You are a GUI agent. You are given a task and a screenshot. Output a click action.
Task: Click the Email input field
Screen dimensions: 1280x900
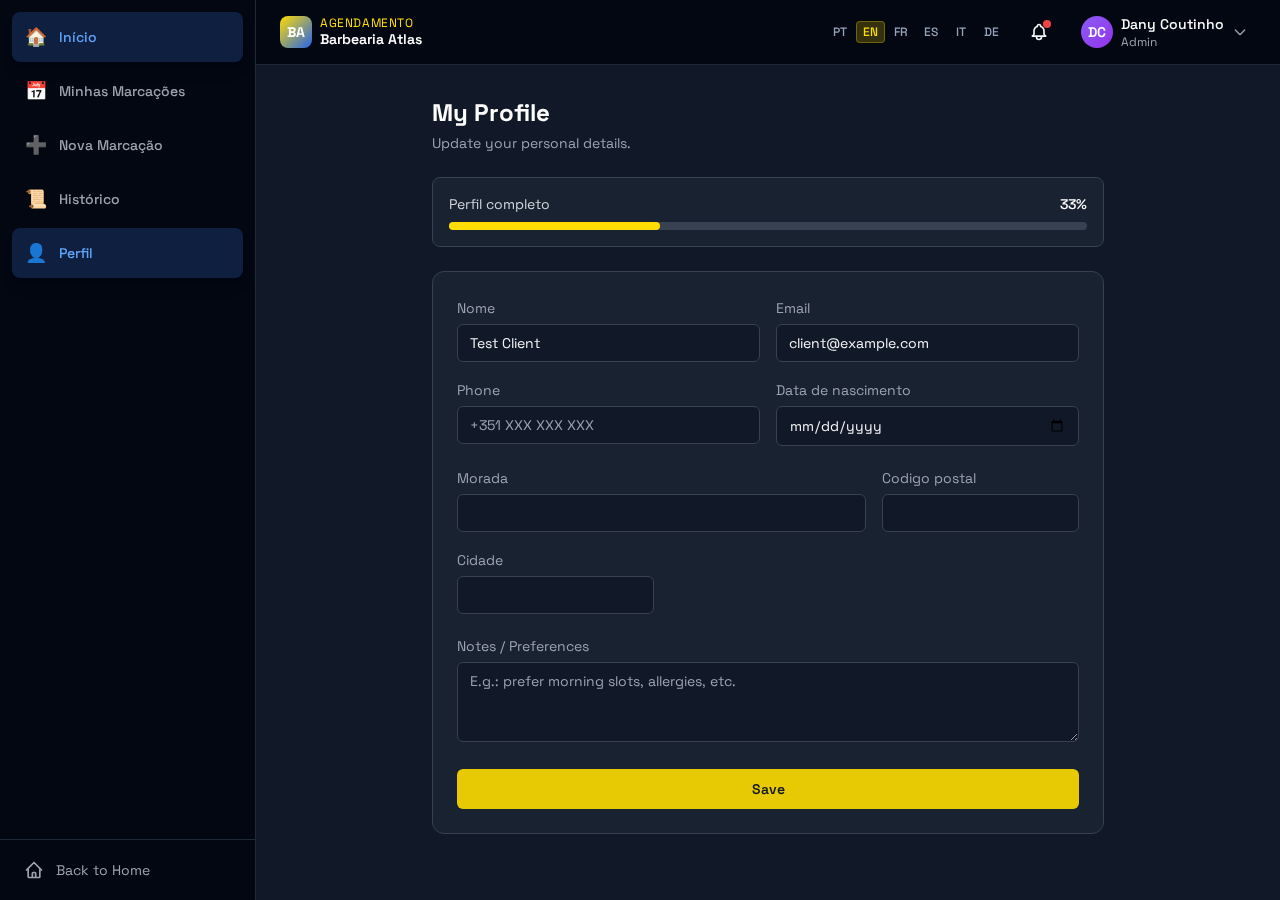click(x=927, y=343)
